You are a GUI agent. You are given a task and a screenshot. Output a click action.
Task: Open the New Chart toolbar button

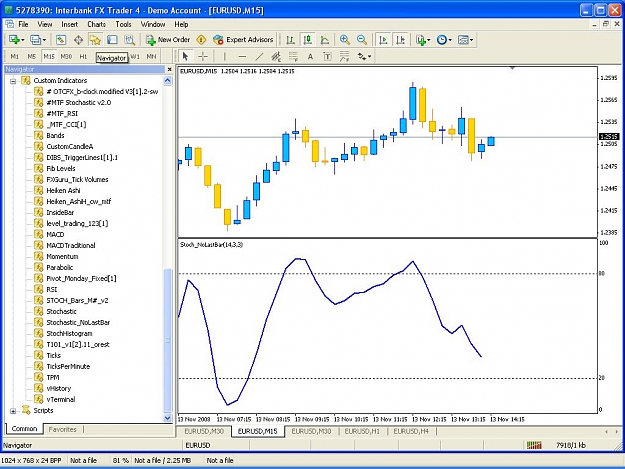coord(16,40)
